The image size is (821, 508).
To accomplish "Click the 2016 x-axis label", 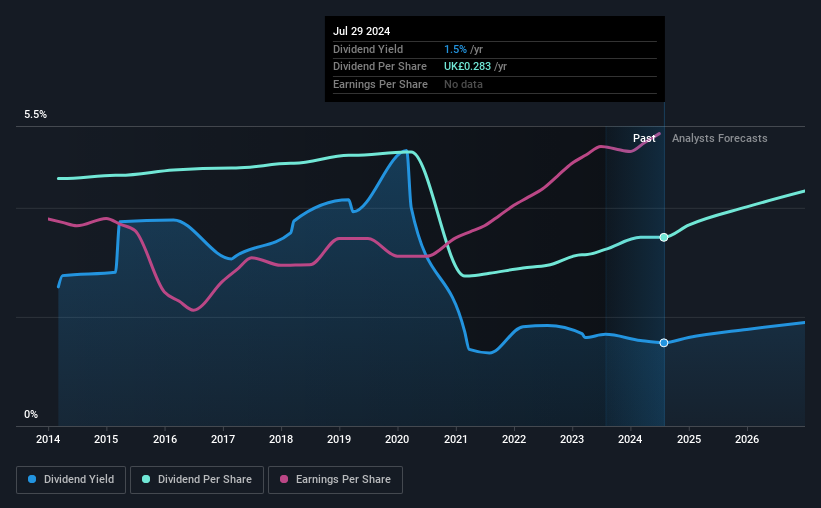I will (164, 439).
